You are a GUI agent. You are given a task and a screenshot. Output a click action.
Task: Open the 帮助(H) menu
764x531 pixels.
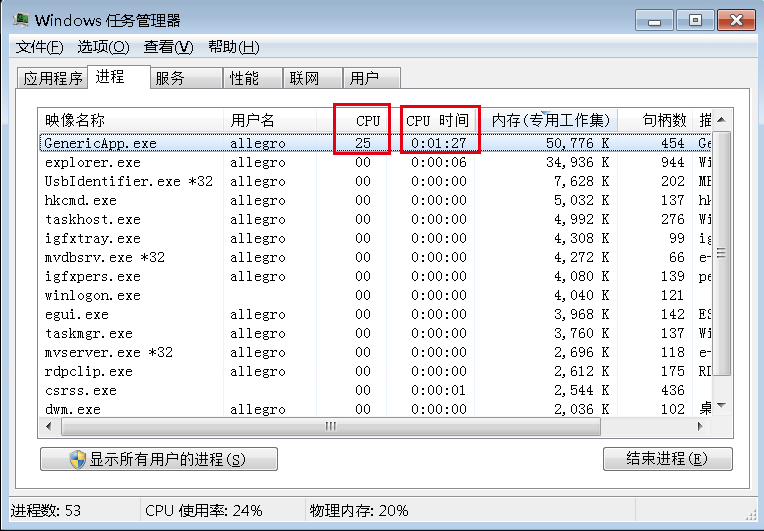coord(234,47)
